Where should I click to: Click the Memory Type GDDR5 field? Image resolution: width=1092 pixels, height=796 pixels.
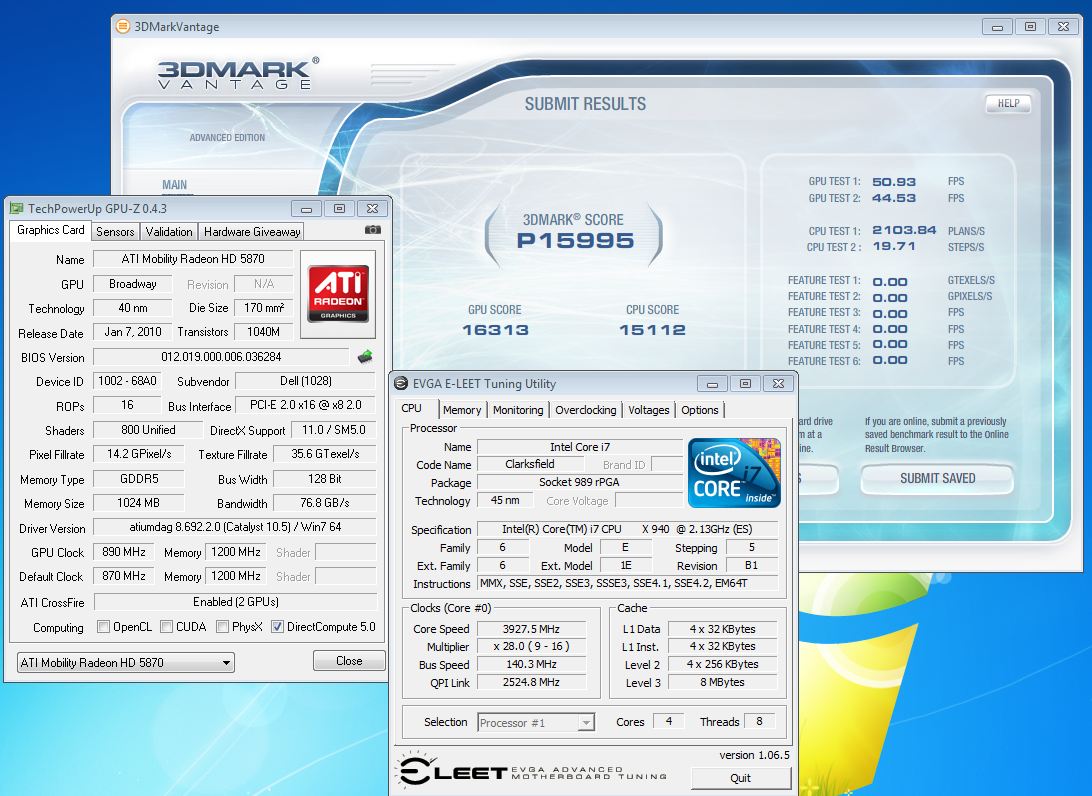coord(139,479)
